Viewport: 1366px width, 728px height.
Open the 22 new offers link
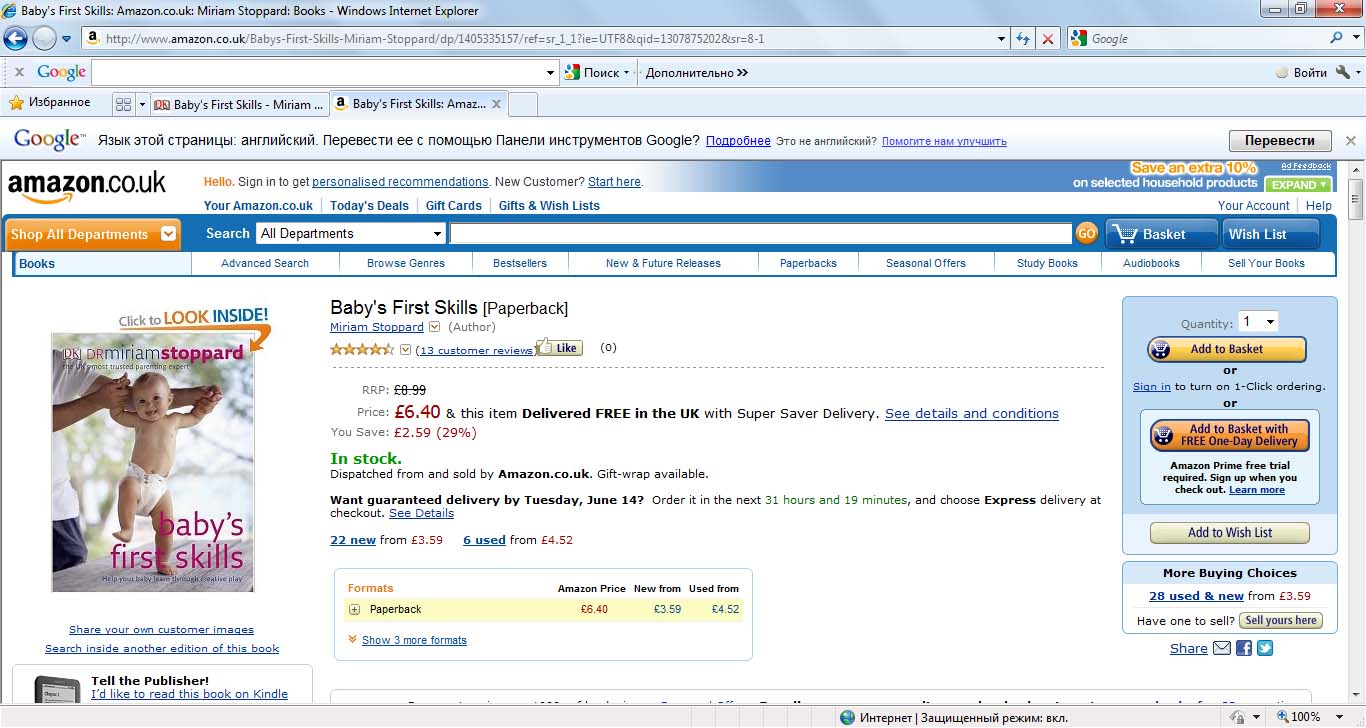click(x=353, y=540)
